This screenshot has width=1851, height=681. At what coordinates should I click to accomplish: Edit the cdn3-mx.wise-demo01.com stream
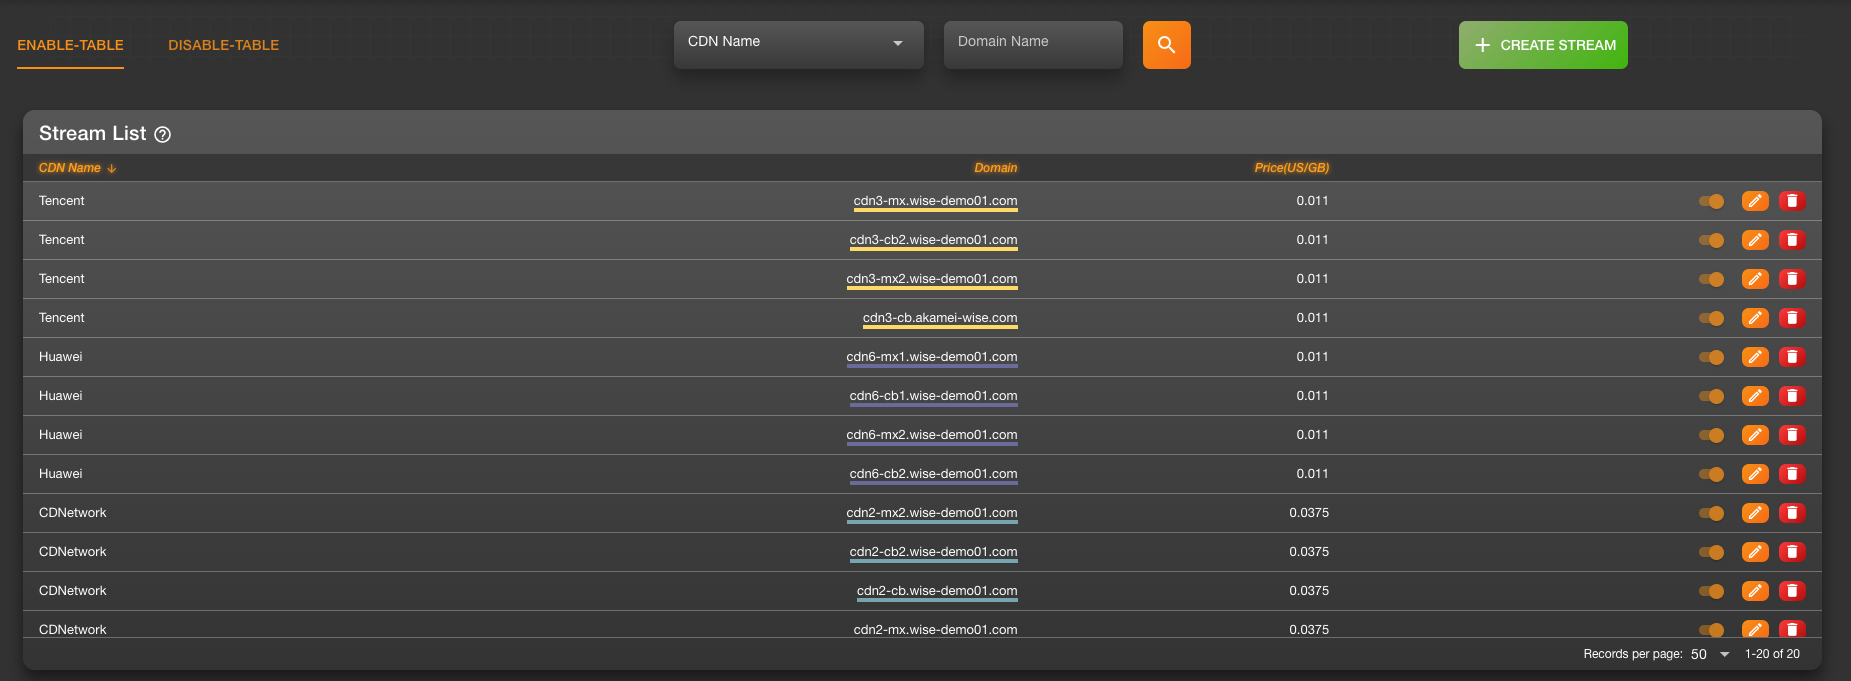pyautogui.click(x=1755, y=201)
